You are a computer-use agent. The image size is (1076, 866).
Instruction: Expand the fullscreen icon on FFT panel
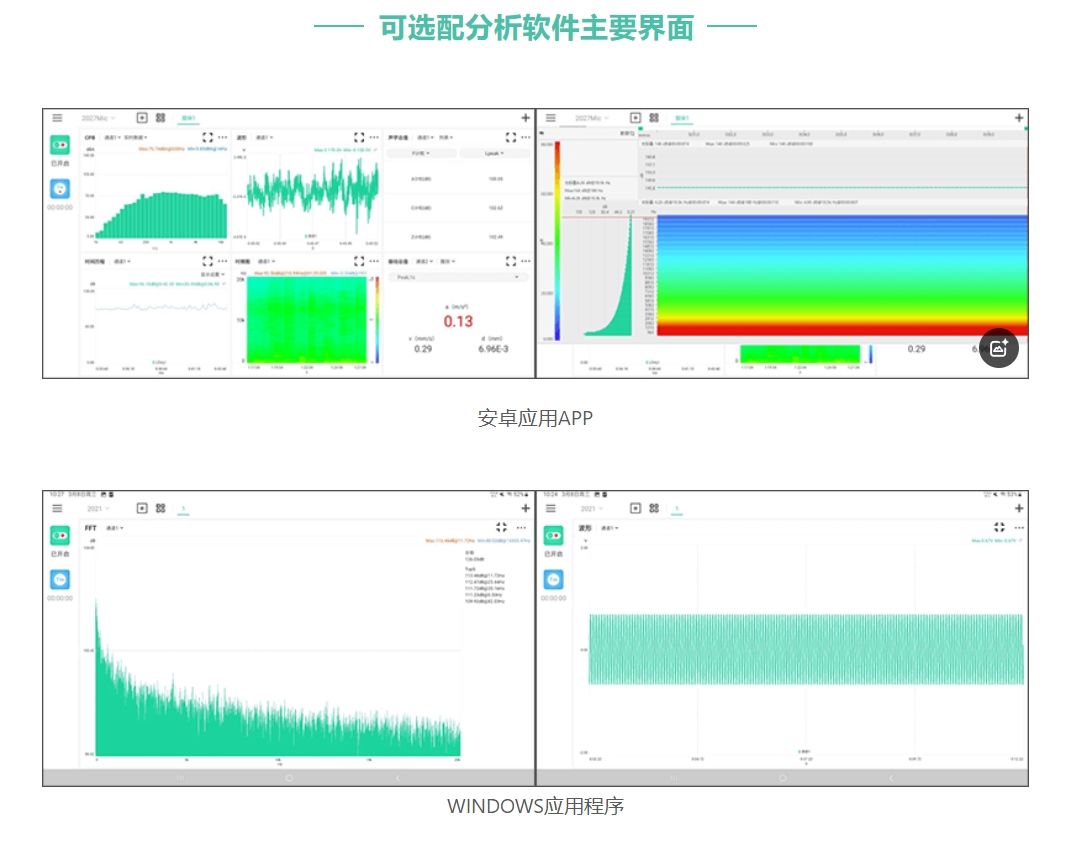click(502, 527)
